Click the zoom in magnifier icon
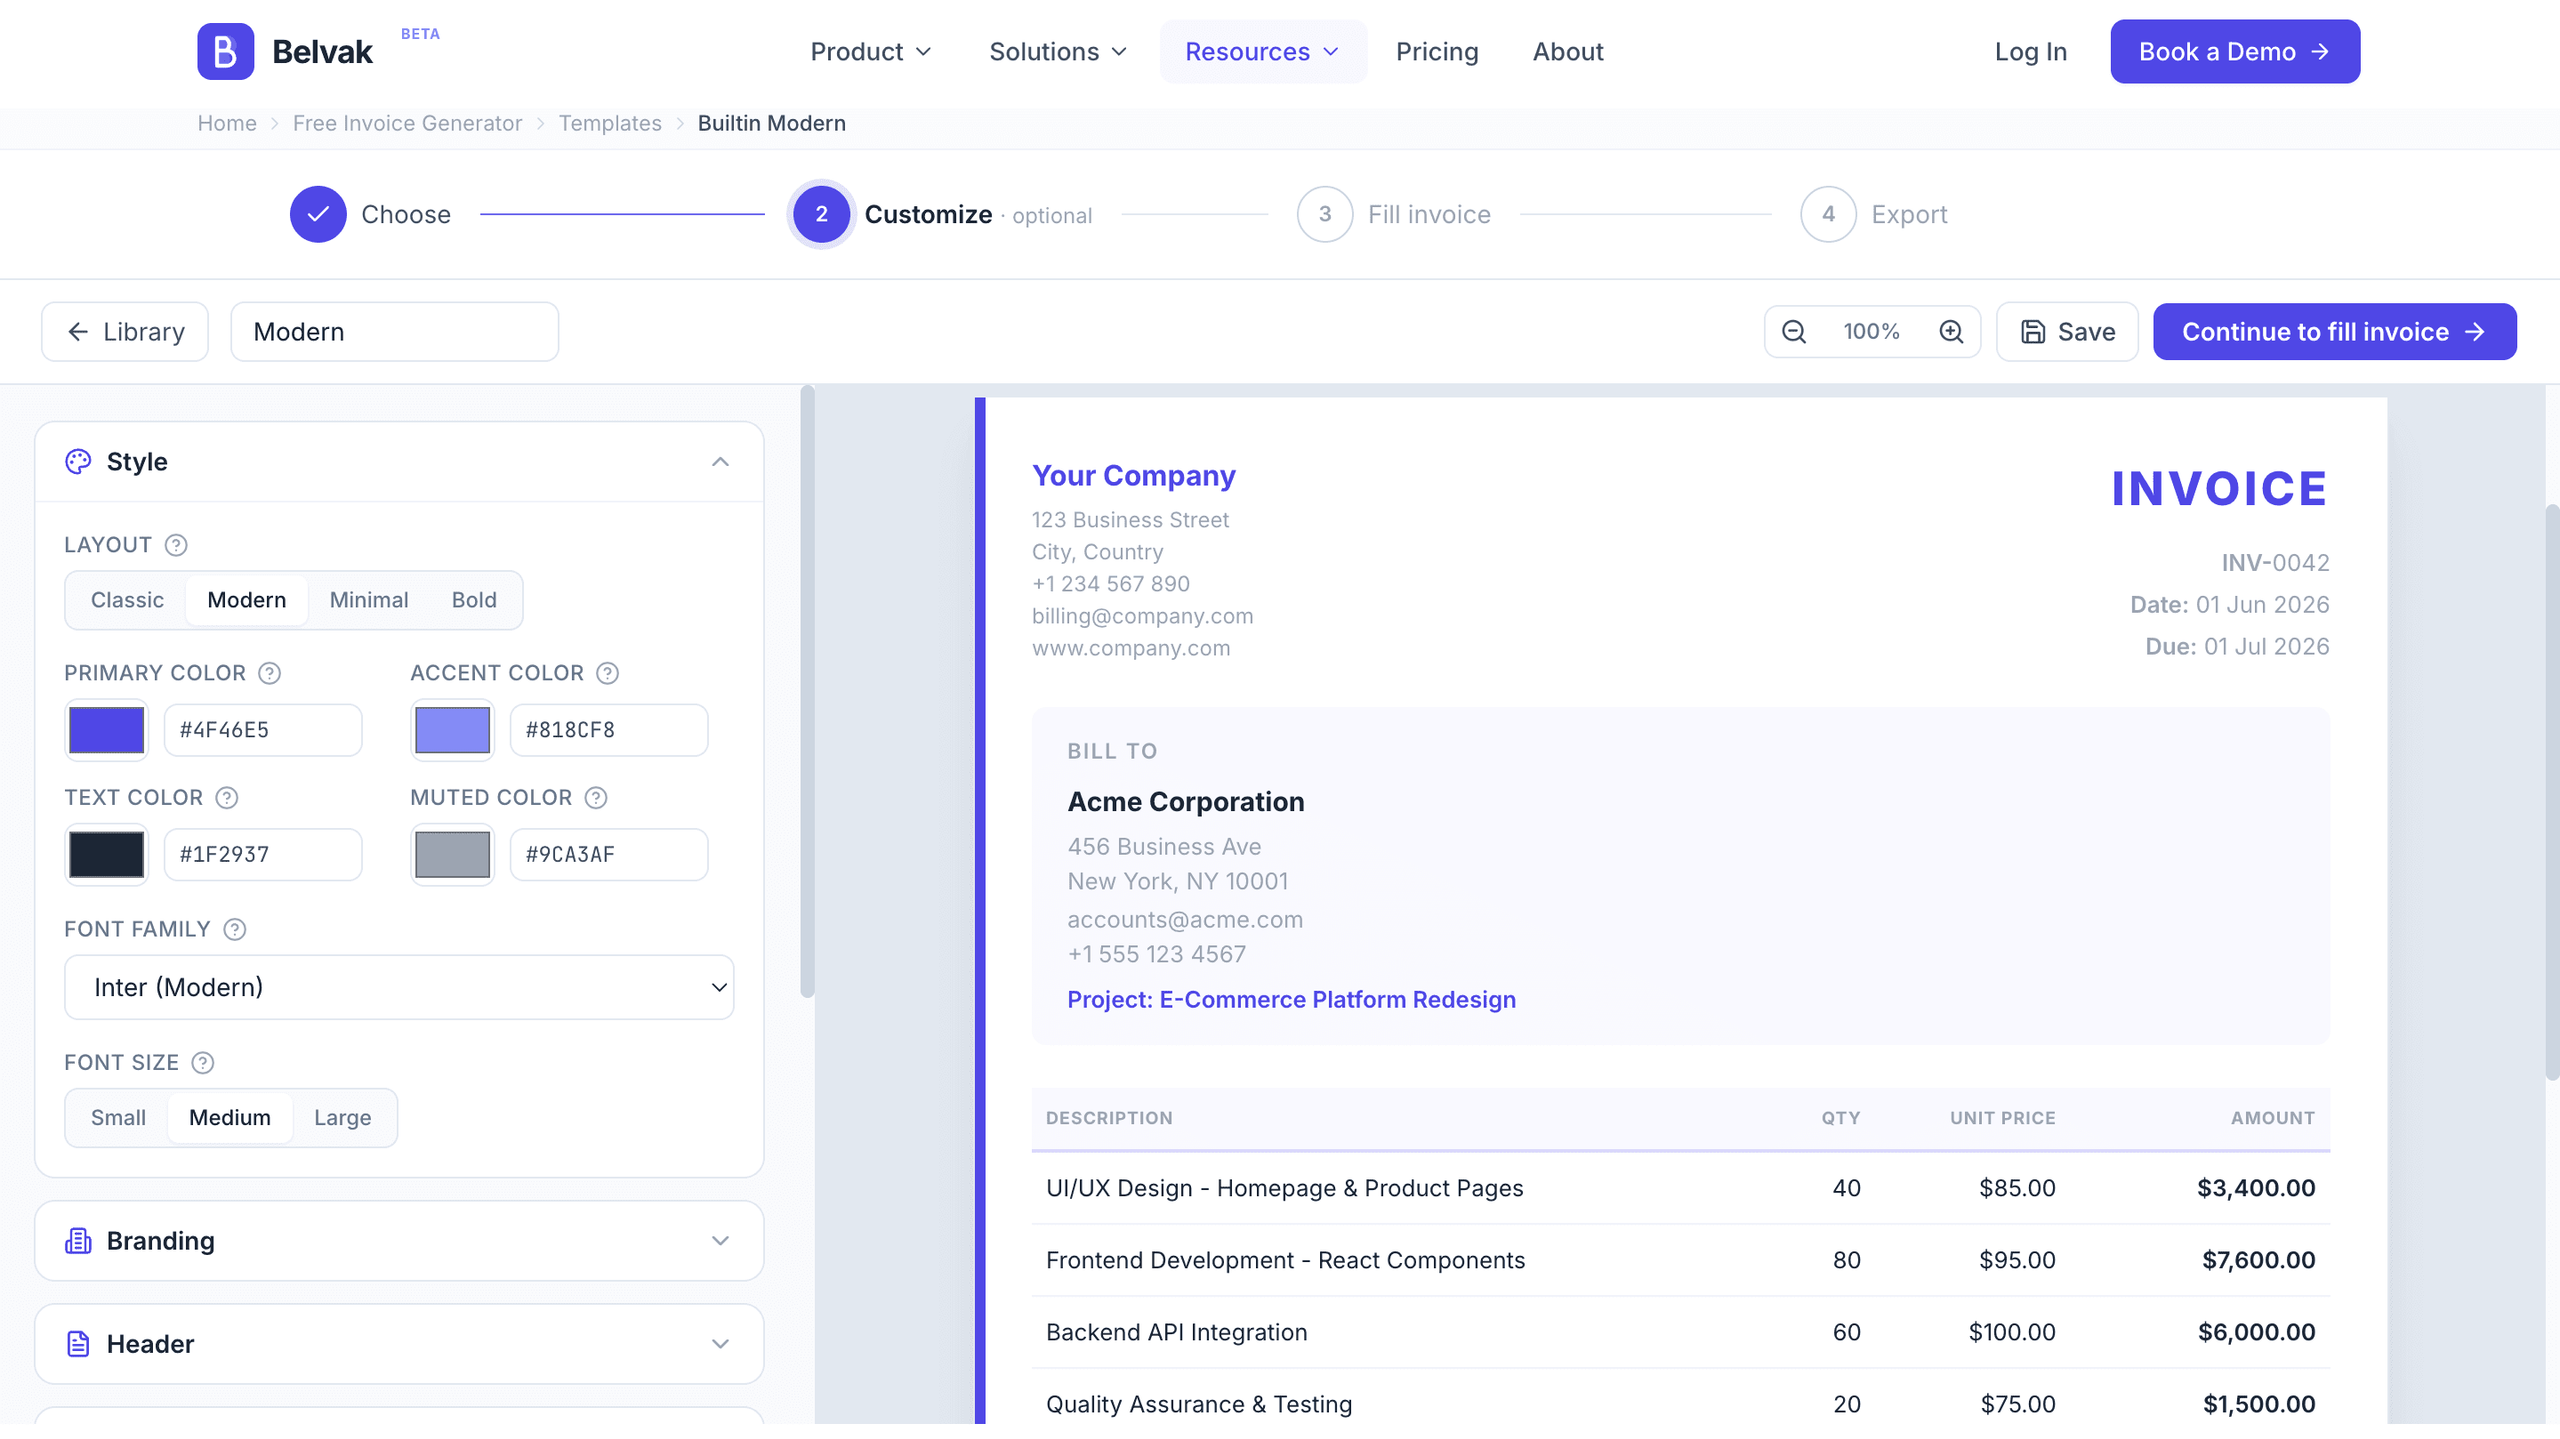The width and height of the screenshot is (2560, 1439). click(1951, 332)
